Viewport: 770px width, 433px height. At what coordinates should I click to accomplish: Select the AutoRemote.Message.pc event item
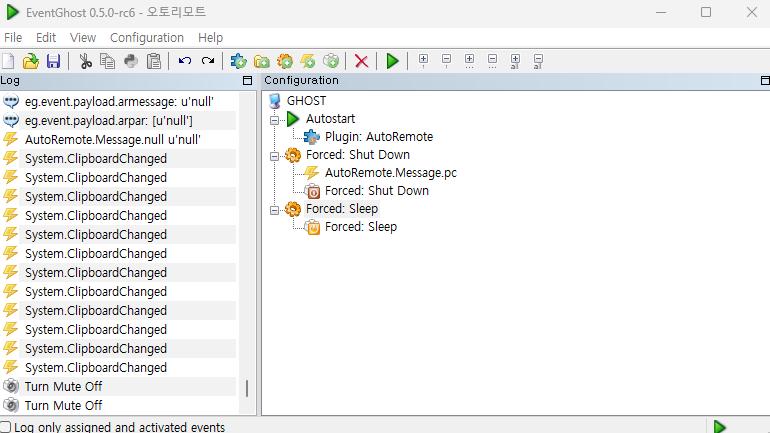[390, 173]
